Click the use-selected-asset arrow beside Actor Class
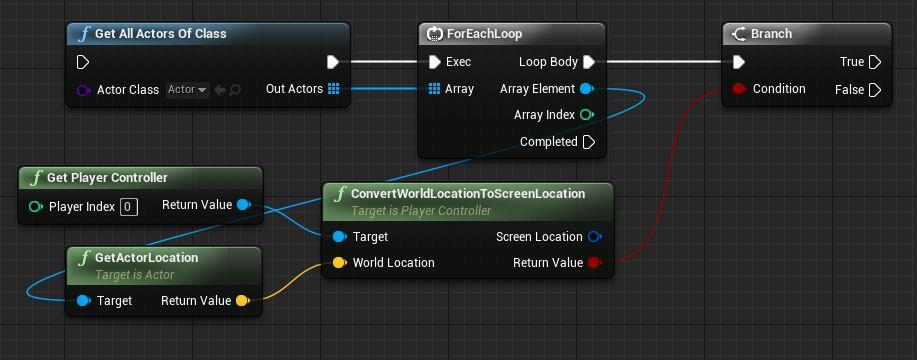Viewport: 917px width, 360px height. [x=220, y=90]
